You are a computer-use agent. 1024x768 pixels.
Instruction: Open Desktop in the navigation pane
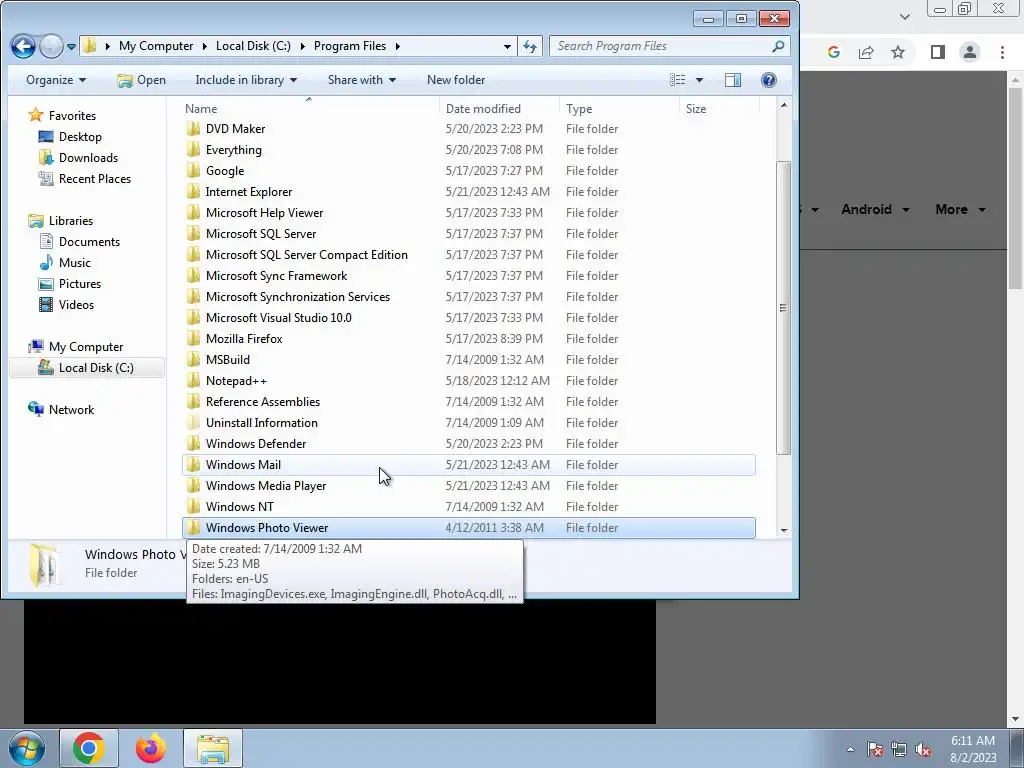click(80, 136)
